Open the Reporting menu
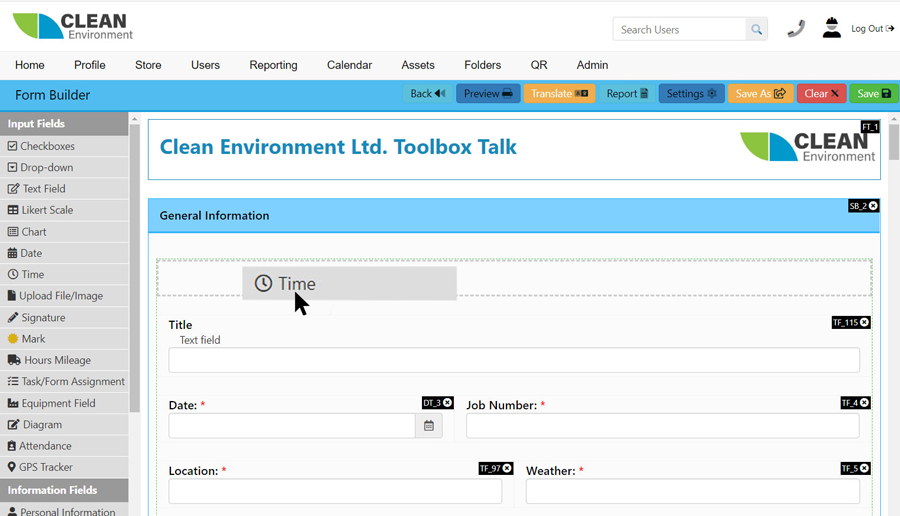This screenshot has height=516, width=900. (x=273, y=65)
